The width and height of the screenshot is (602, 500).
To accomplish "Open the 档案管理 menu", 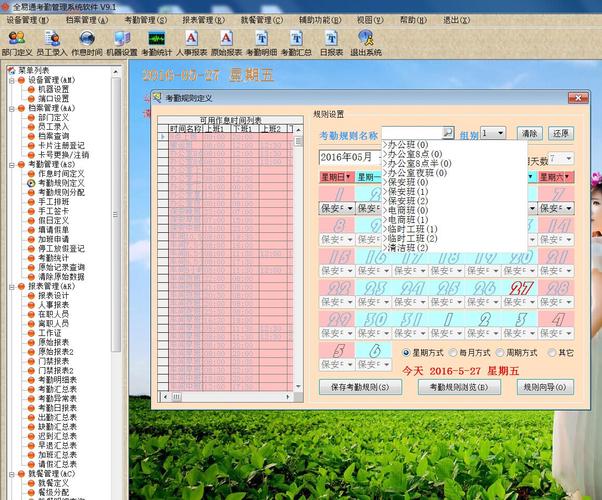I will click(x=87, y=20).
